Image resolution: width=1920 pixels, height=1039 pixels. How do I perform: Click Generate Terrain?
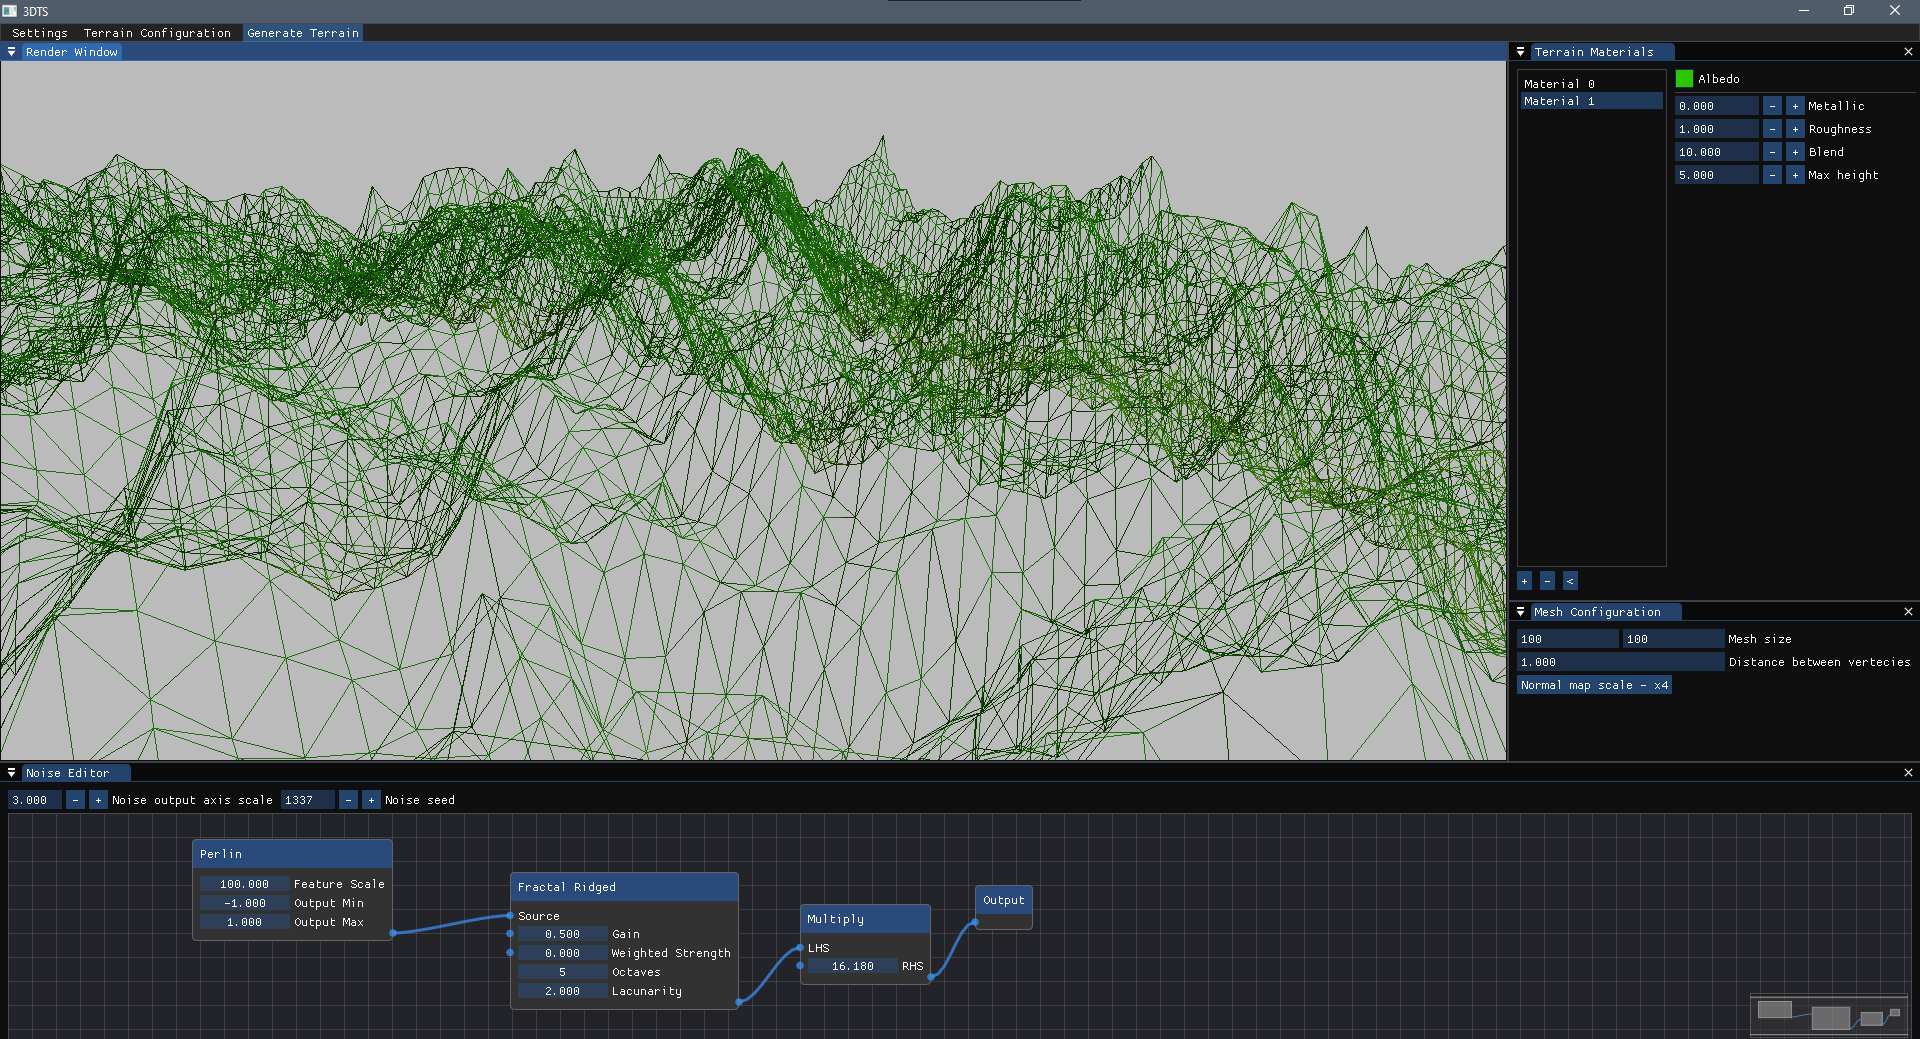pyautogui.click(x=302, y=33)
